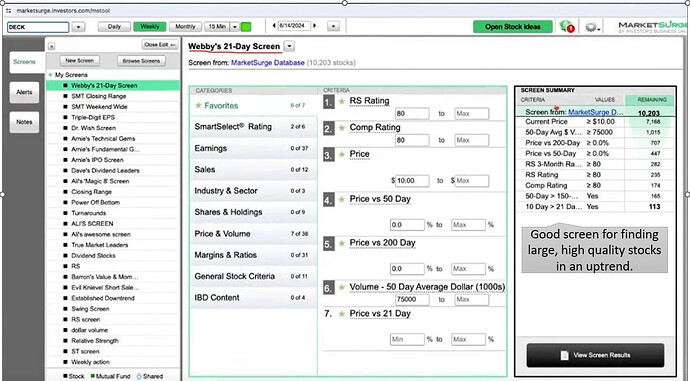
Task: Open the settings gear icon
Action: pos(591,27)
